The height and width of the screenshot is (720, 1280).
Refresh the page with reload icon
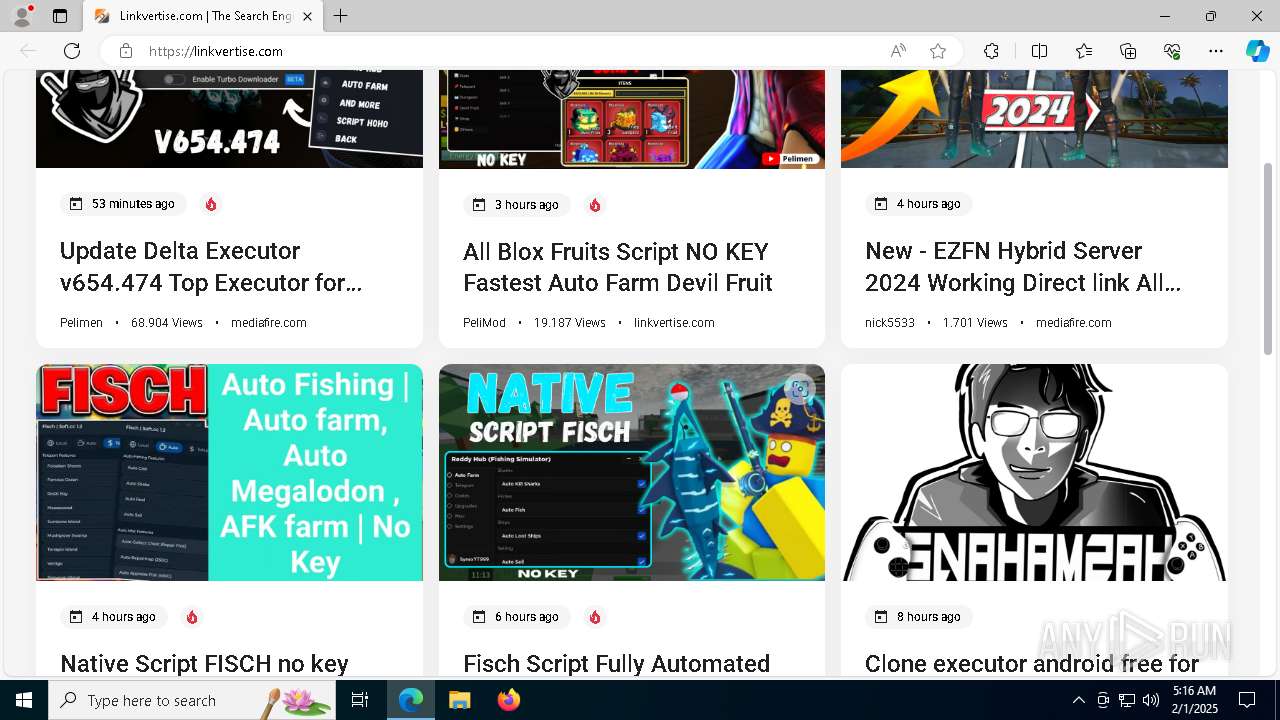[x=72, y=51]
